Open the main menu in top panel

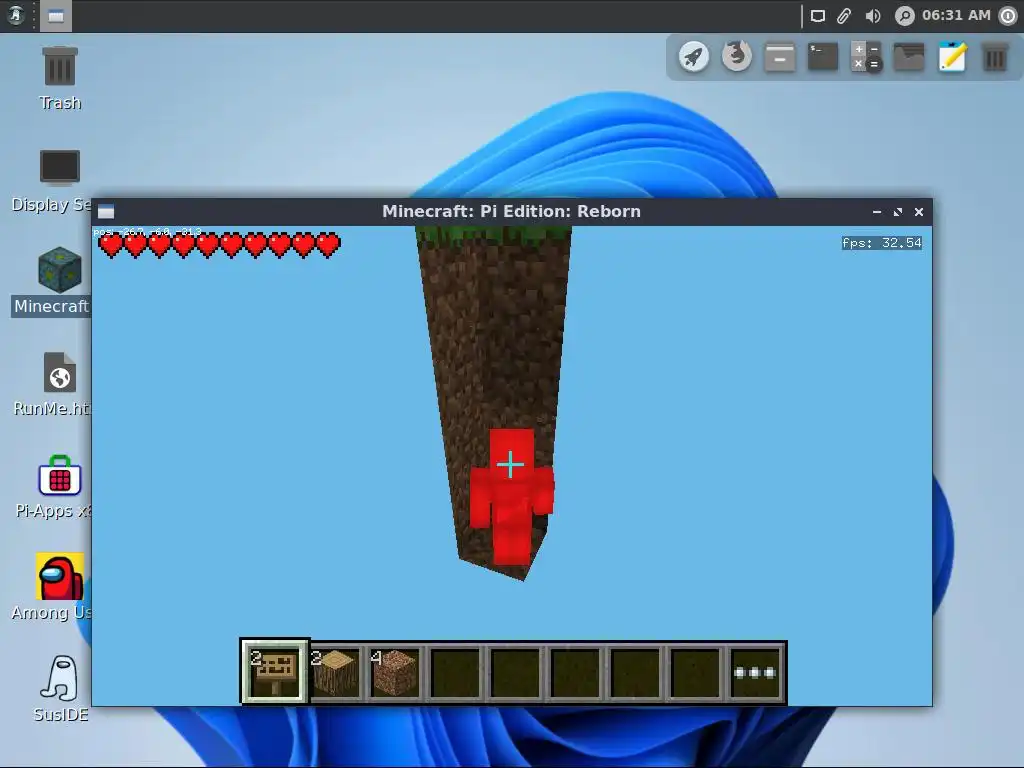pos(16,15)
